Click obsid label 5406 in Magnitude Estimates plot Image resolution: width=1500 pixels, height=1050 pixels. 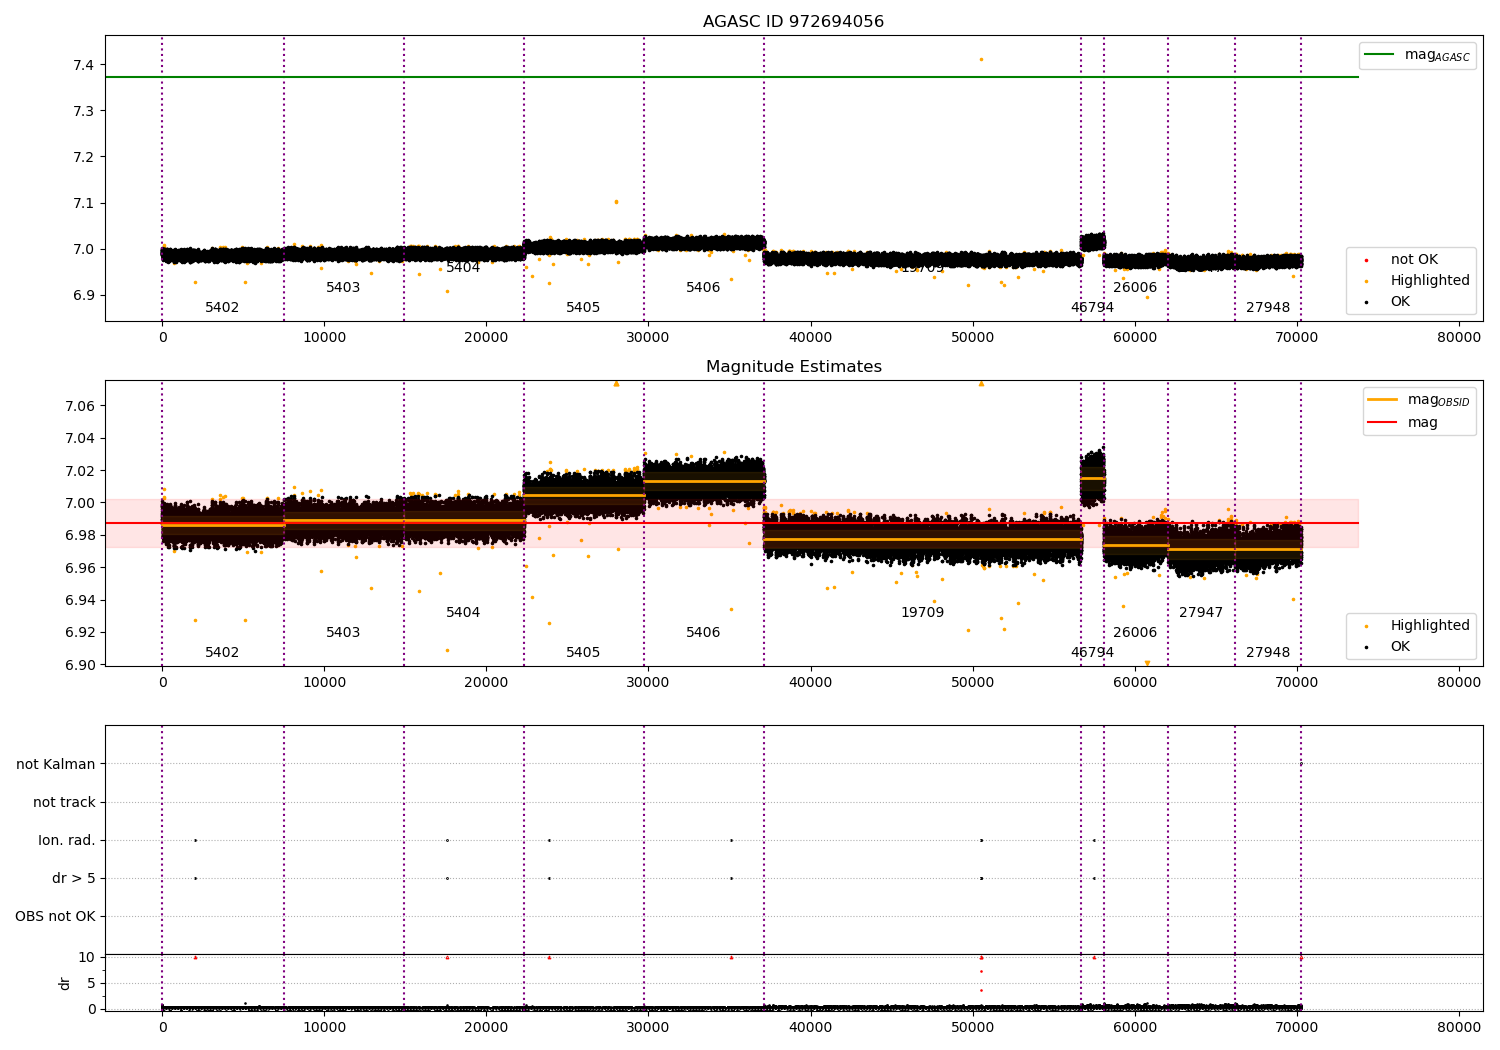click(703, 633)
